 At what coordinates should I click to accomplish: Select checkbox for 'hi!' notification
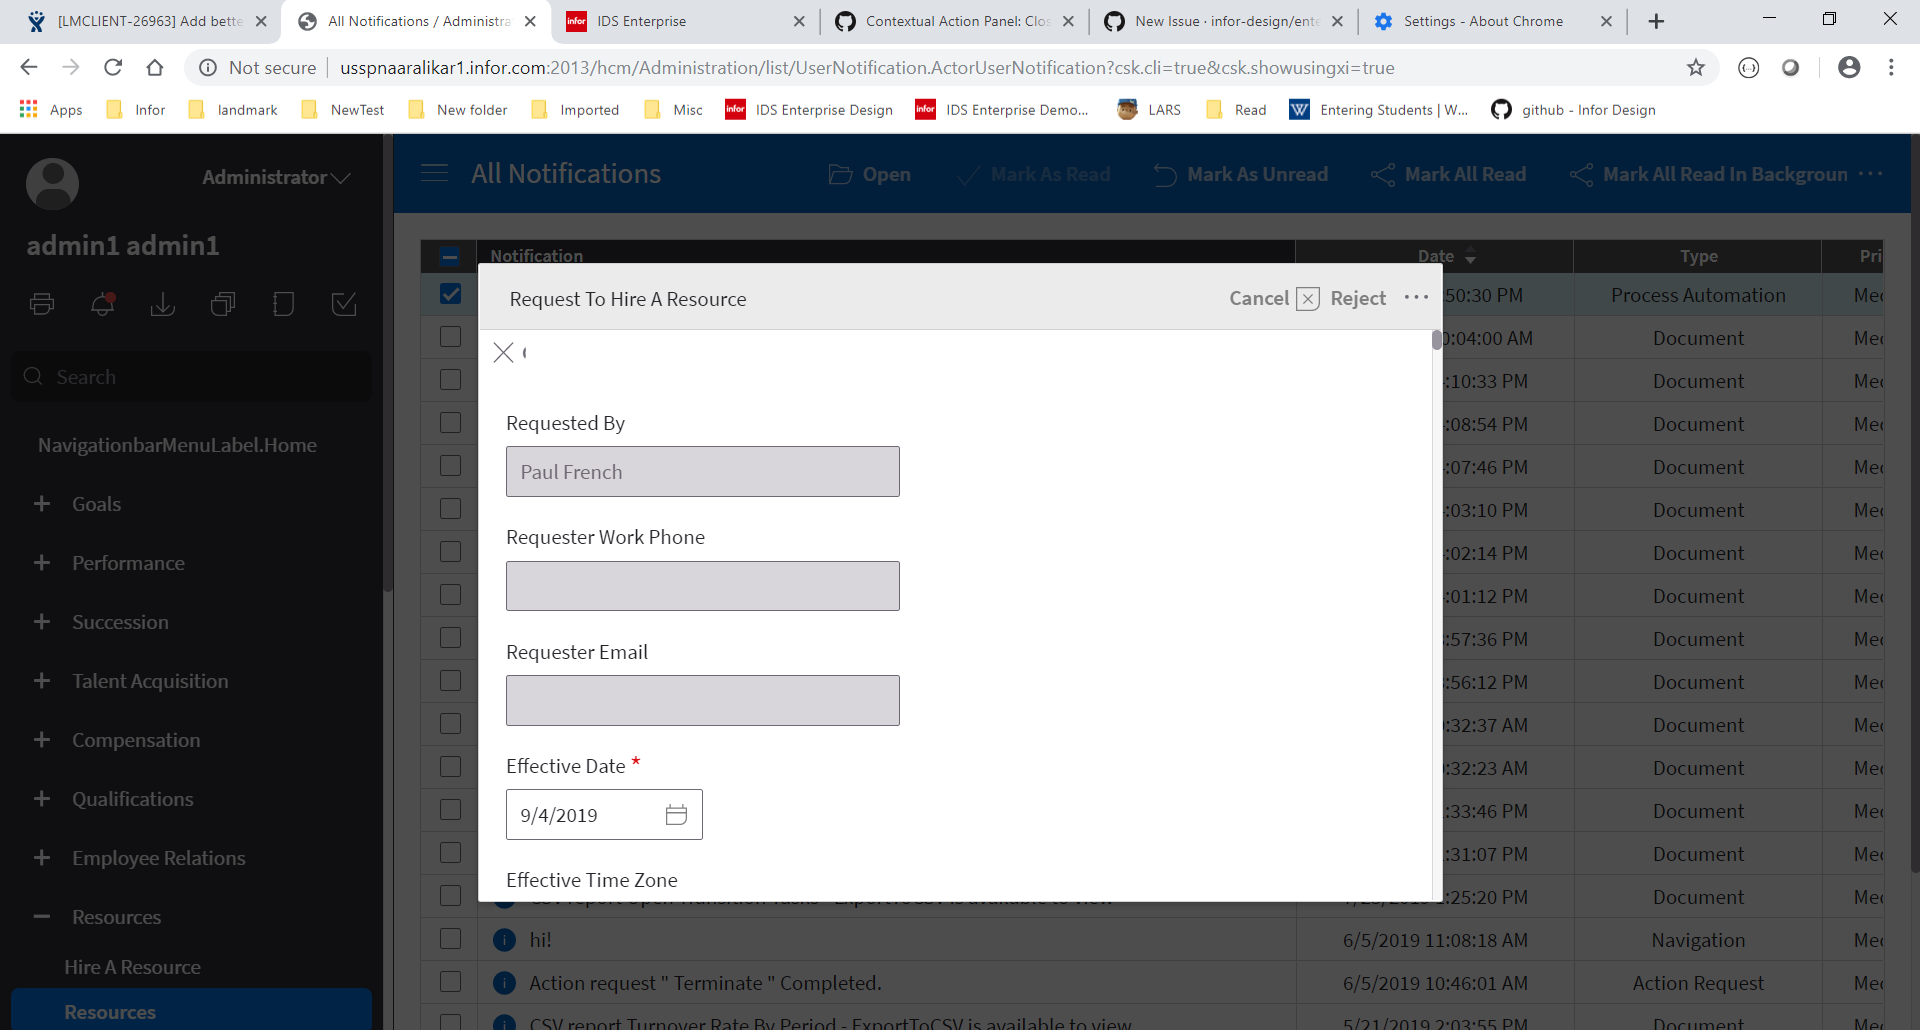[450, 939]
